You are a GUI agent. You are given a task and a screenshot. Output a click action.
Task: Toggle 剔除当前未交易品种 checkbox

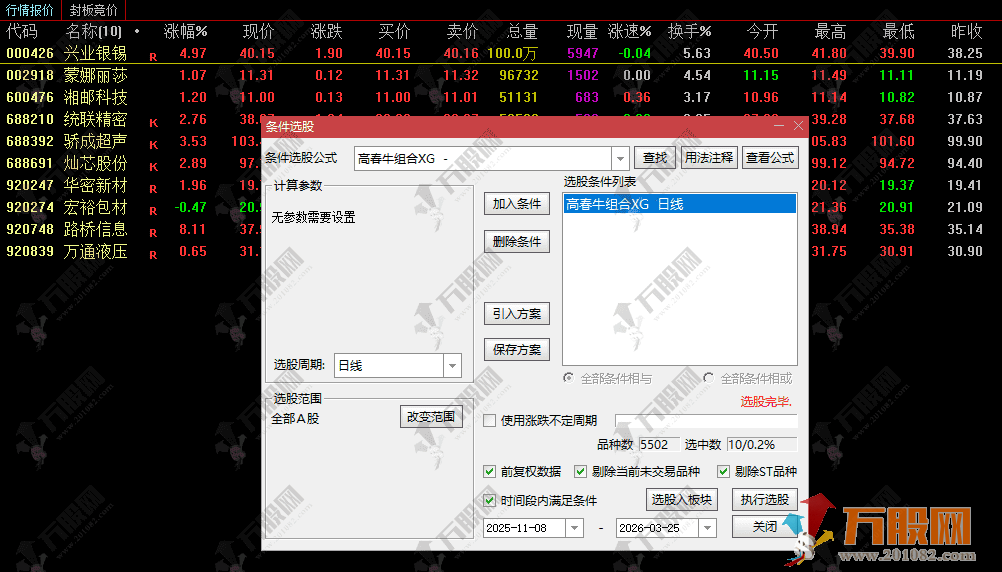pyautogui.click(x=580, y=472)
